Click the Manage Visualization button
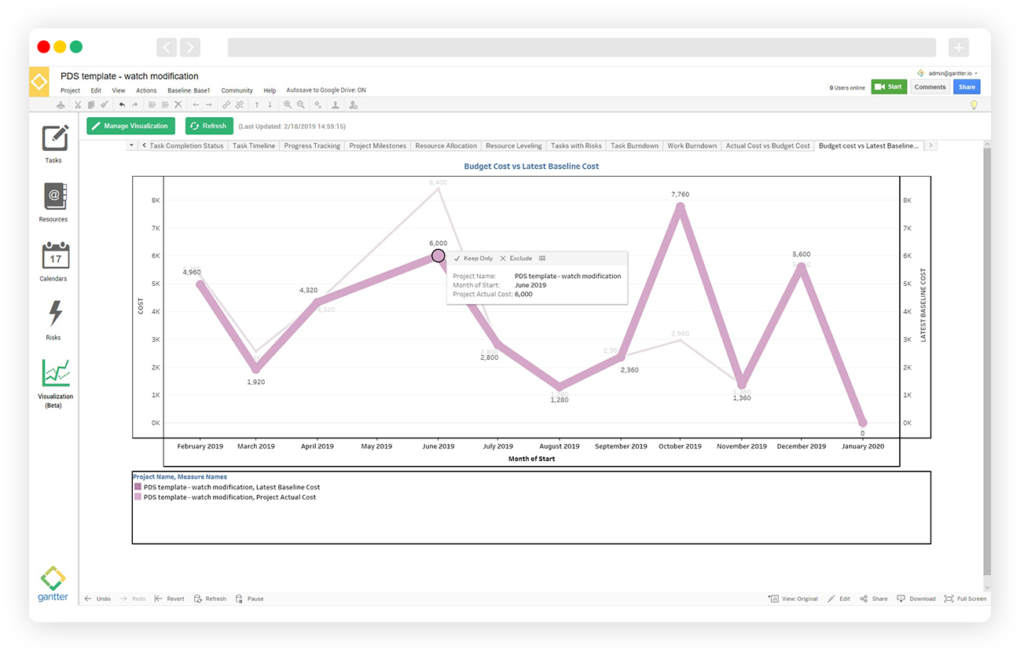This screenshot has height=656, width=1024. coord(131,126)
